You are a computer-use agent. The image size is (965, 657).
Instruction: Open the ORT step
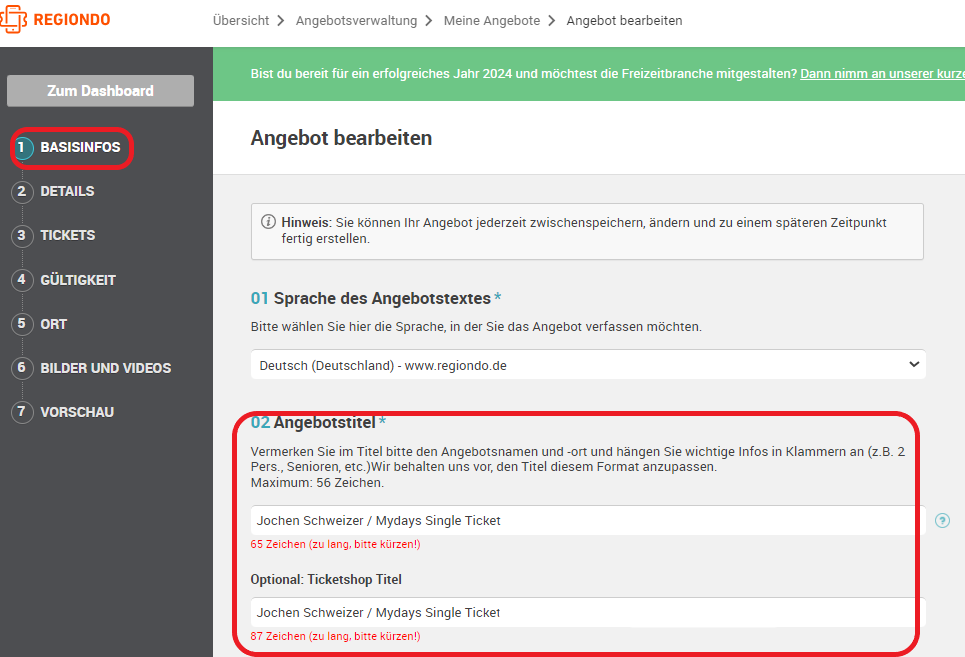tap(54, 324)
